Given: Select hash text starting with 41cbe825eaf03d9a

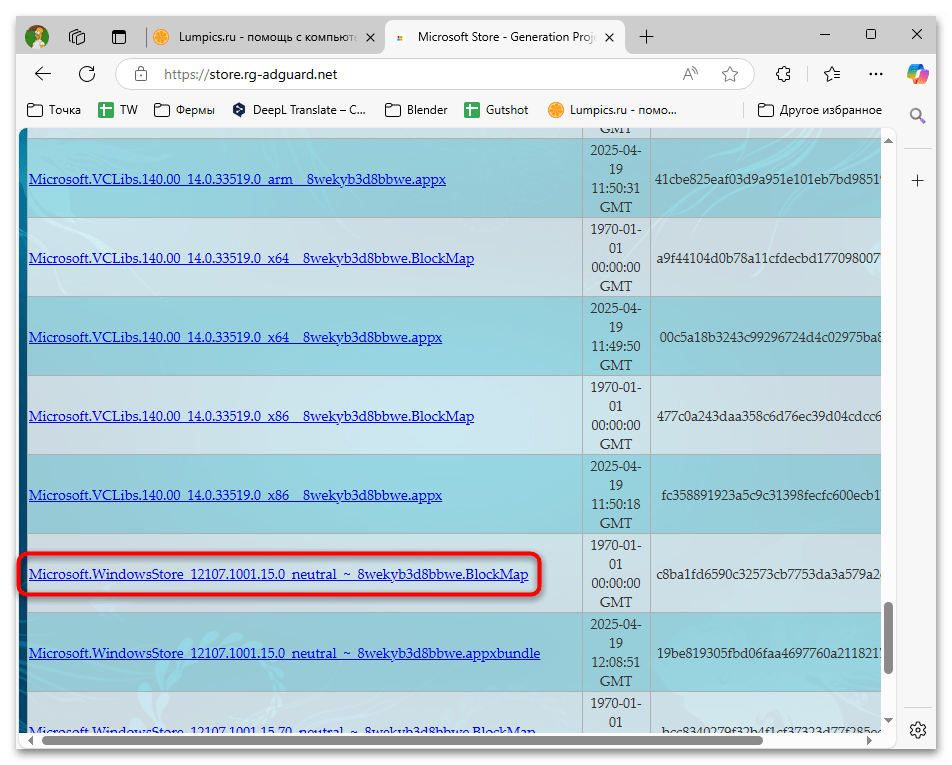Looking at the screenshot, I should tap(767, 179).
